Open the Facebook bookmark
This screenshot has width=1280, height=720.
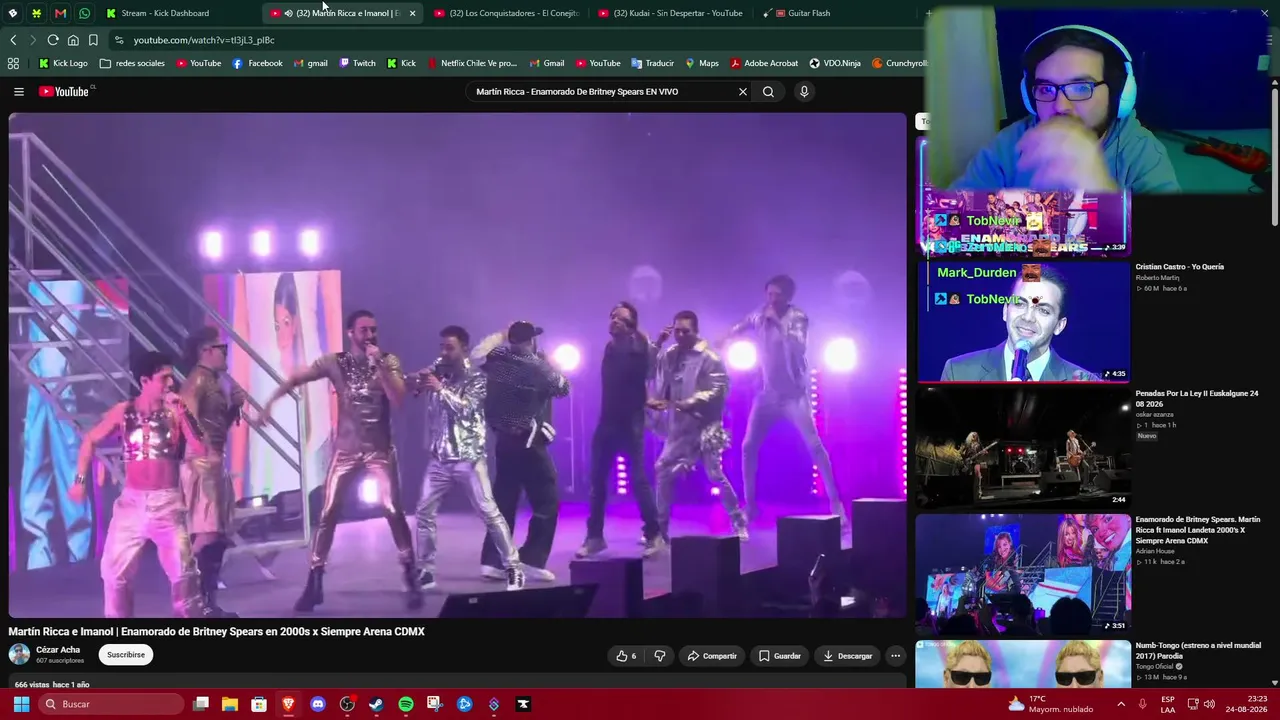pos(257,63)
